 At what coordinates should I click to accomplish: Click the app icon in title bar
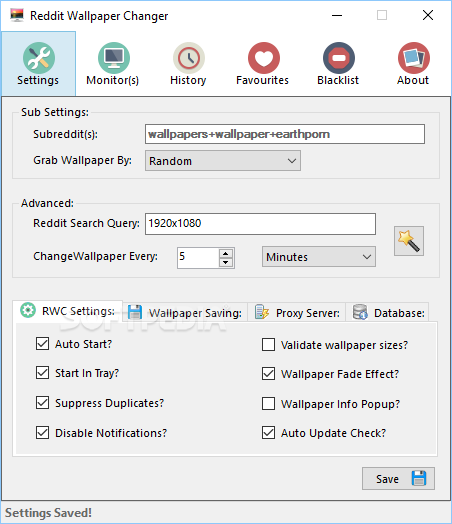click(17, 15)
